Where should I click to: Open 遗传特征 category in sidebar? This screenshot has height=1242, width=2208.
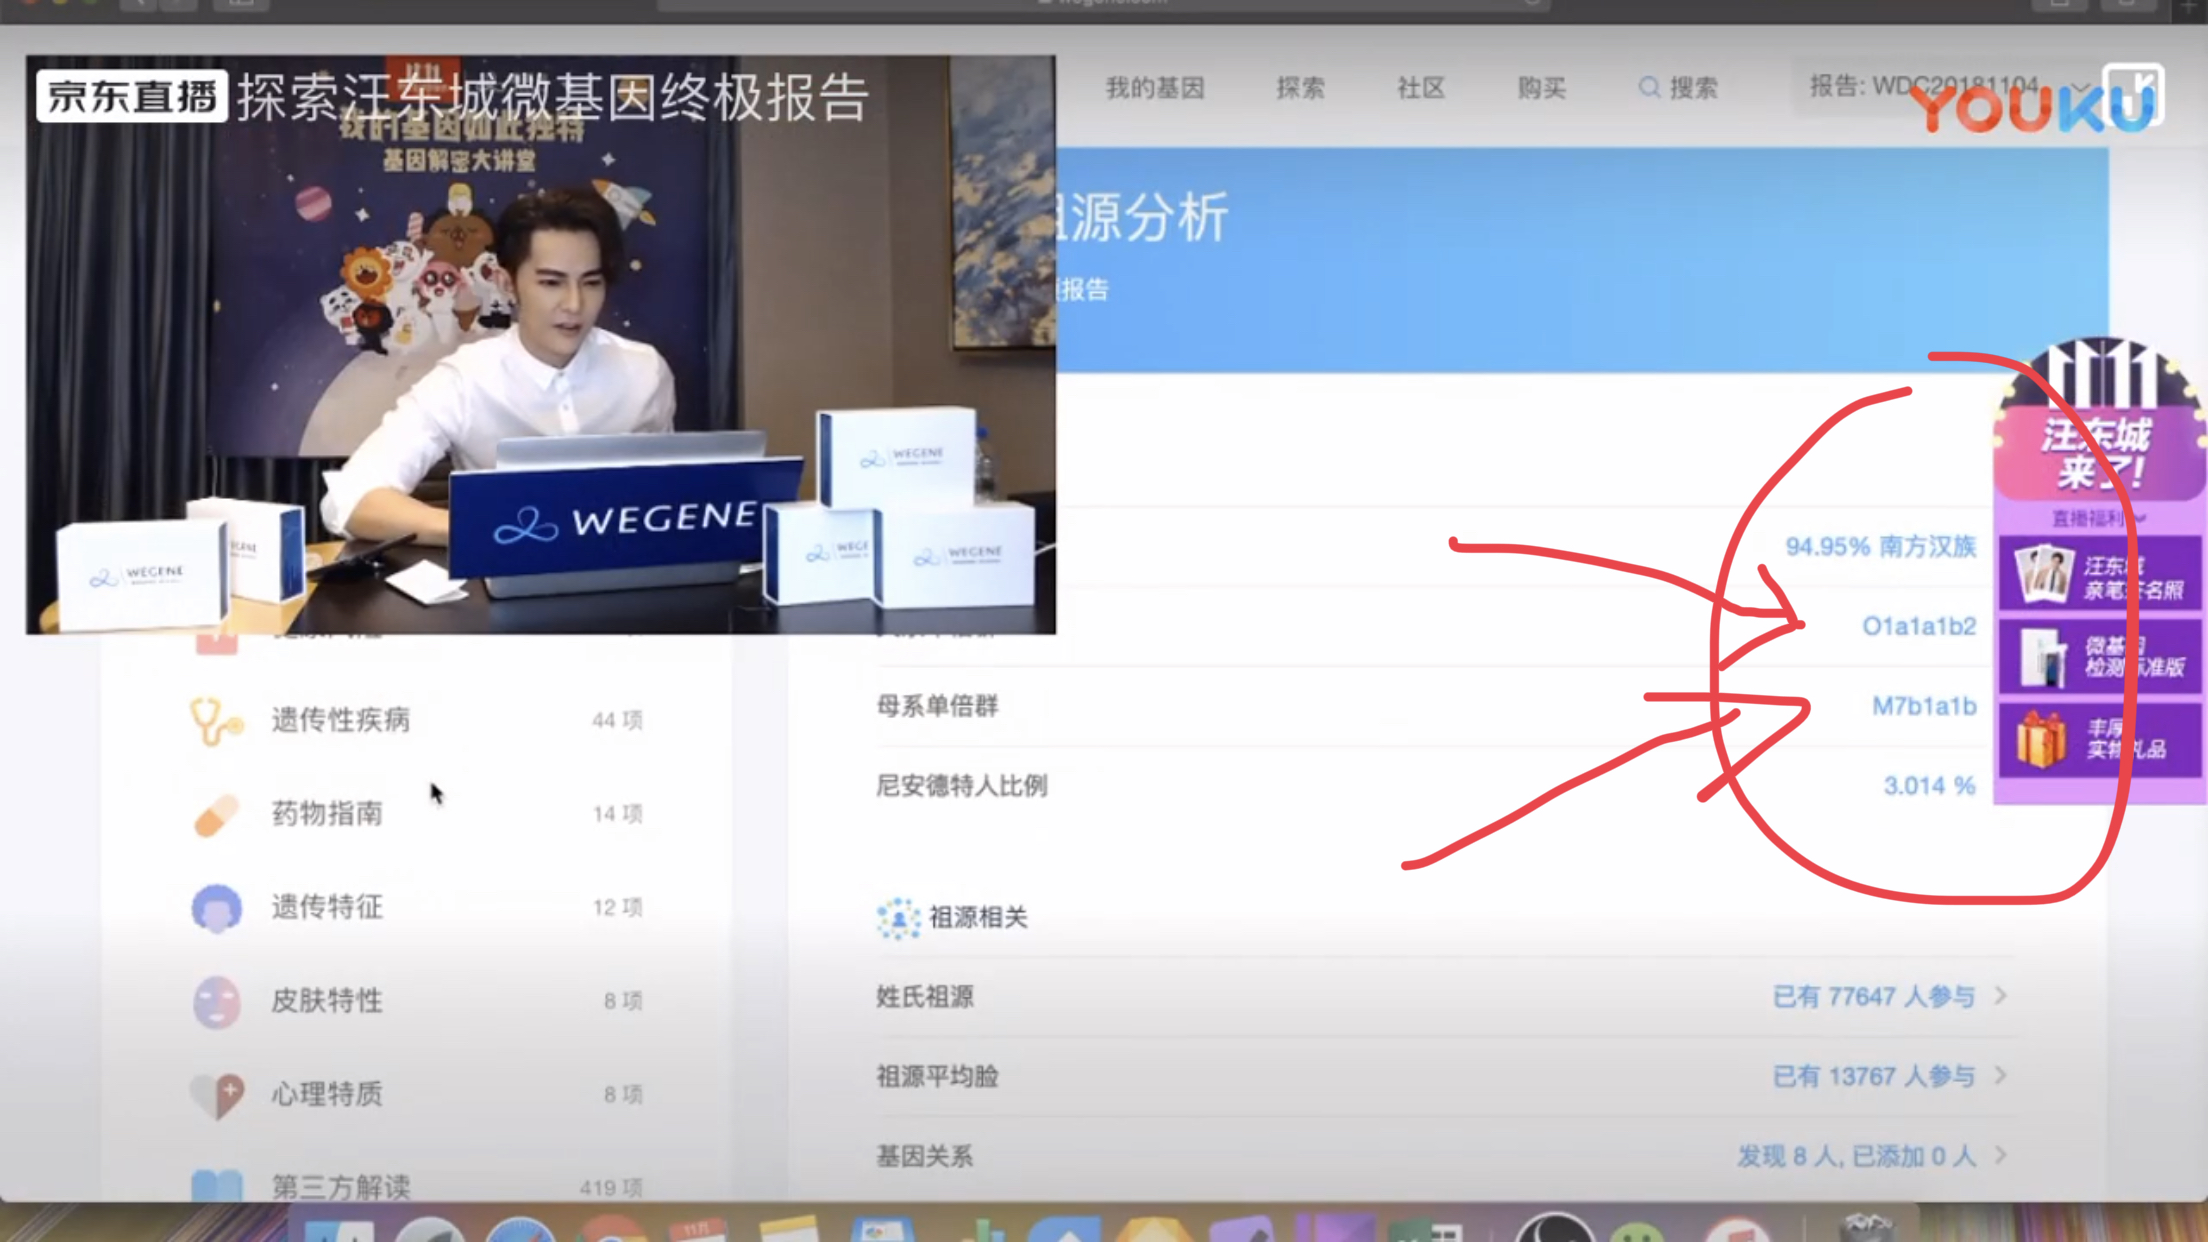pos(416,907)
